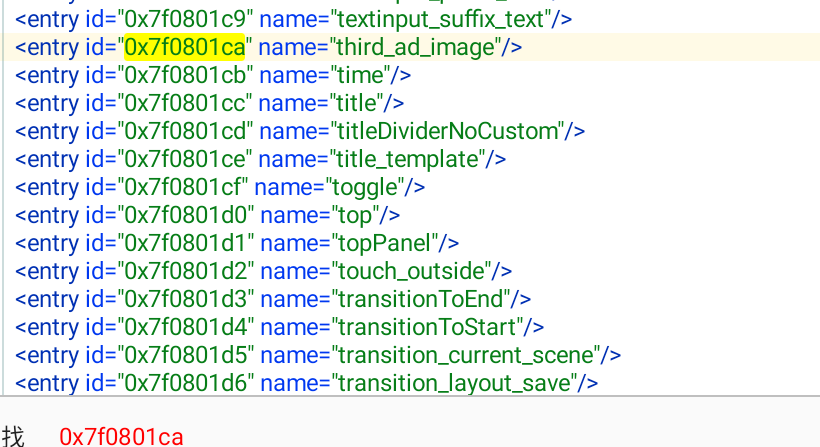Click the title_template entry line

(x=260, y=159)
